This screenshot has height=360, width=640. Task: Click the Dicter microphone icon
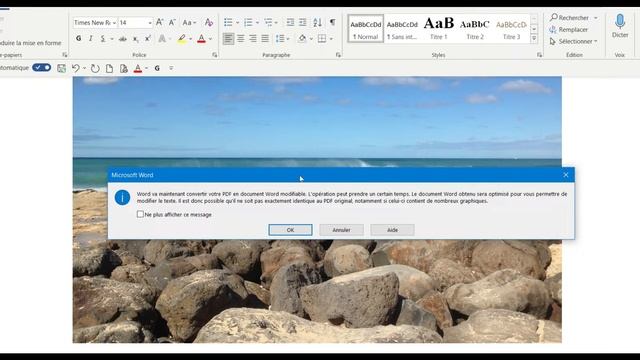pos(620,21)
